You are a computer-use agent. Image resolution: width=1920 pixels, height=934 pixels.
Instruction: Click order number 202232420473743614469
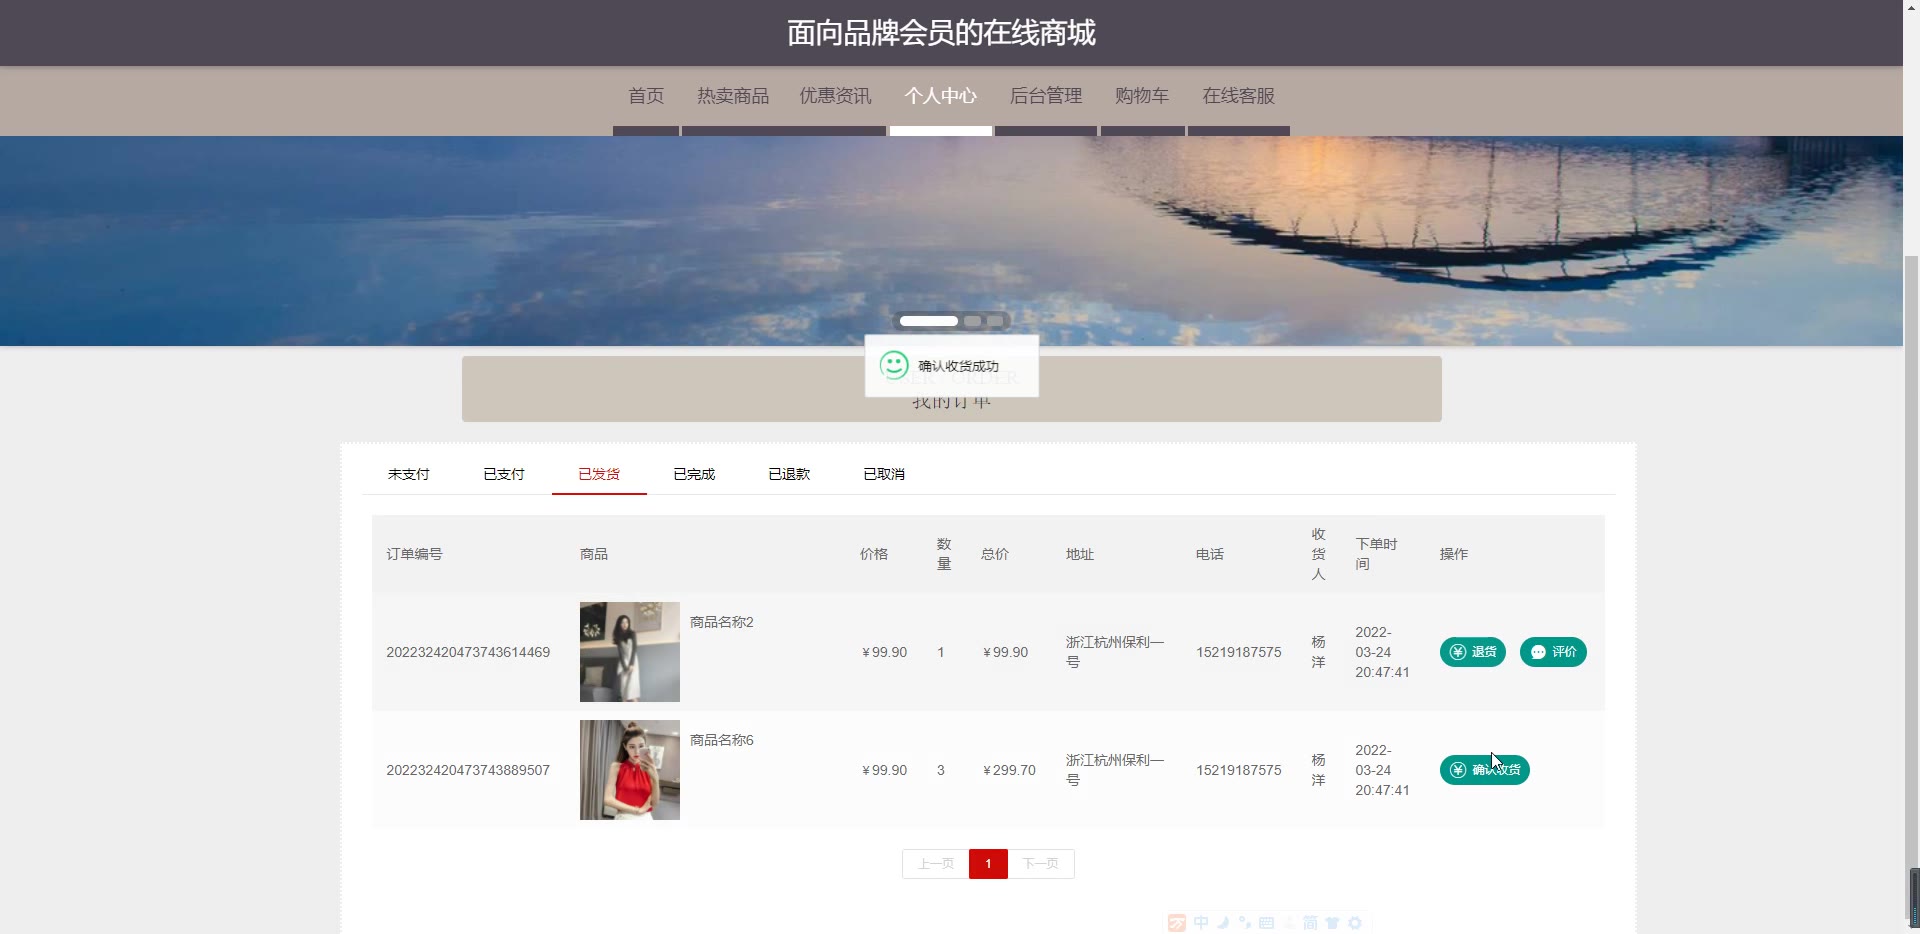coord(468,652)
